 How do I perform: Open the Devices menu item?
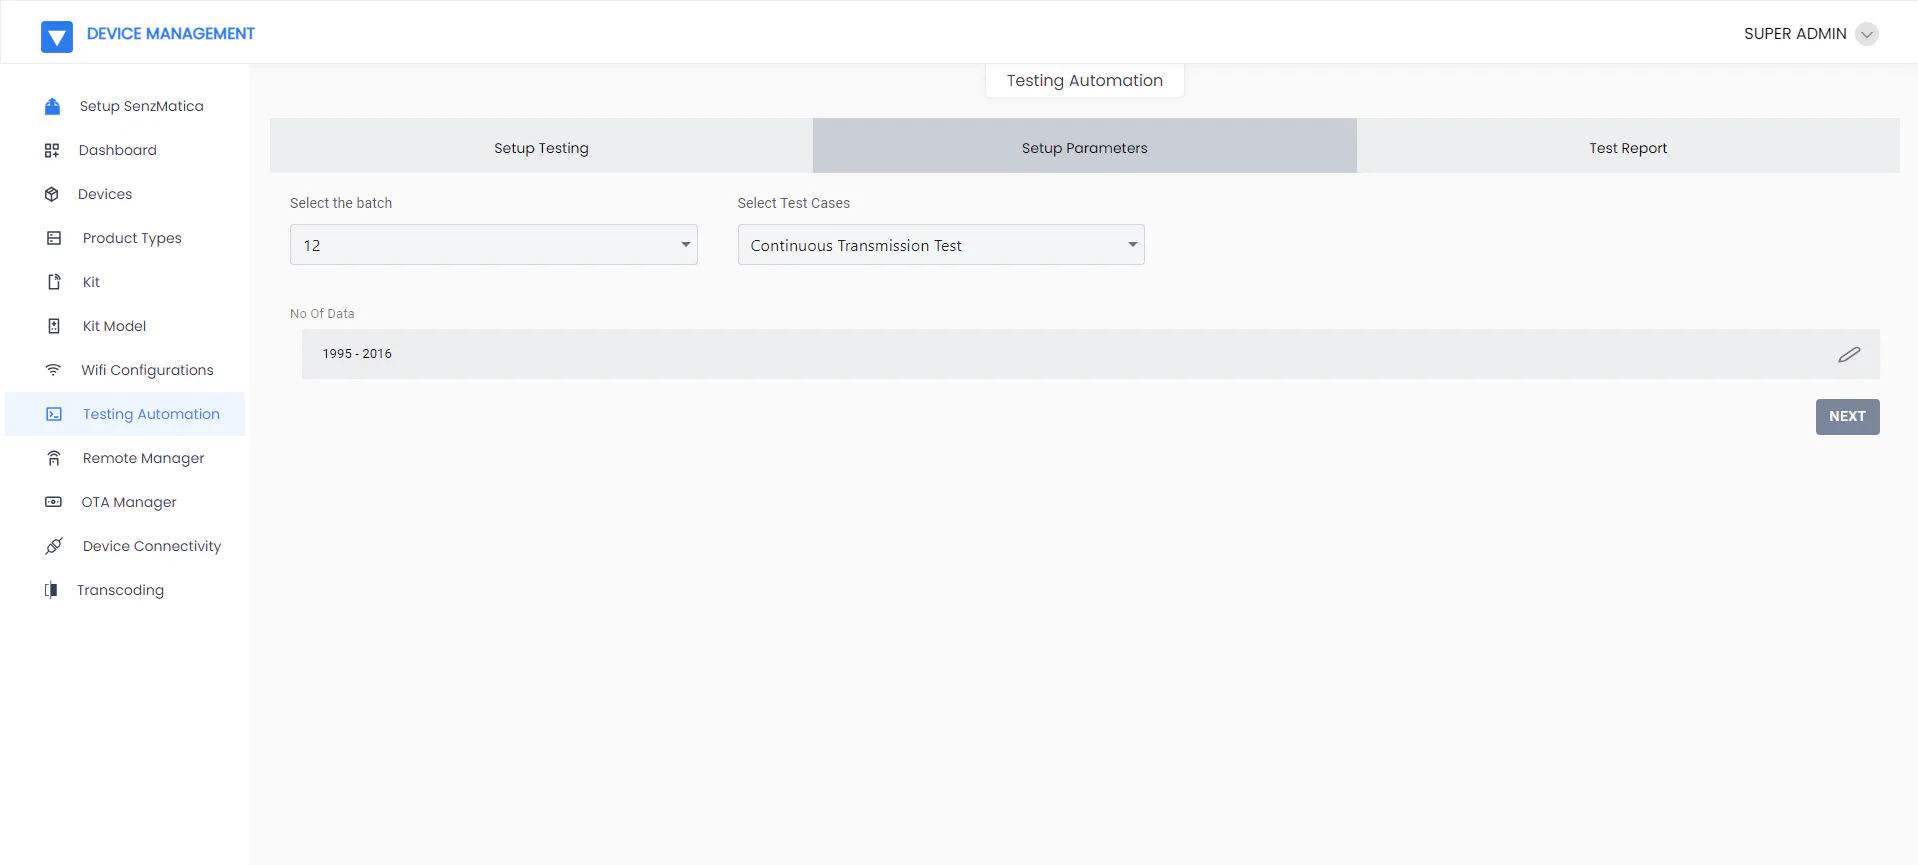(x=125, y=194)
